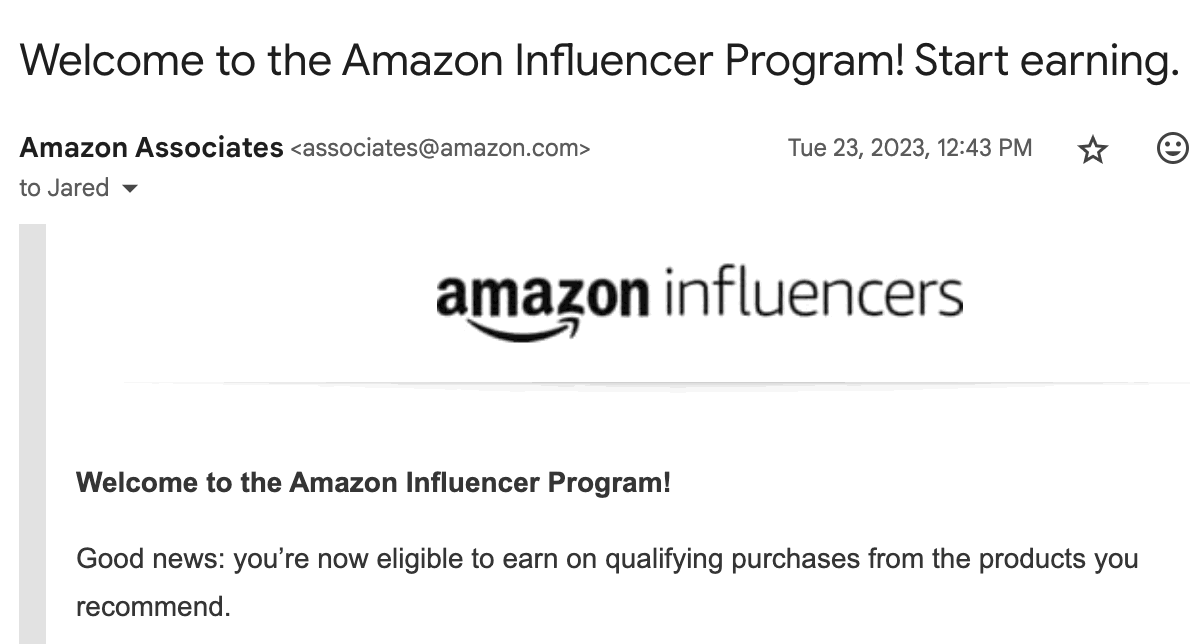
Task: Click "Start earning." in the subject
Action: (1046, 60)
